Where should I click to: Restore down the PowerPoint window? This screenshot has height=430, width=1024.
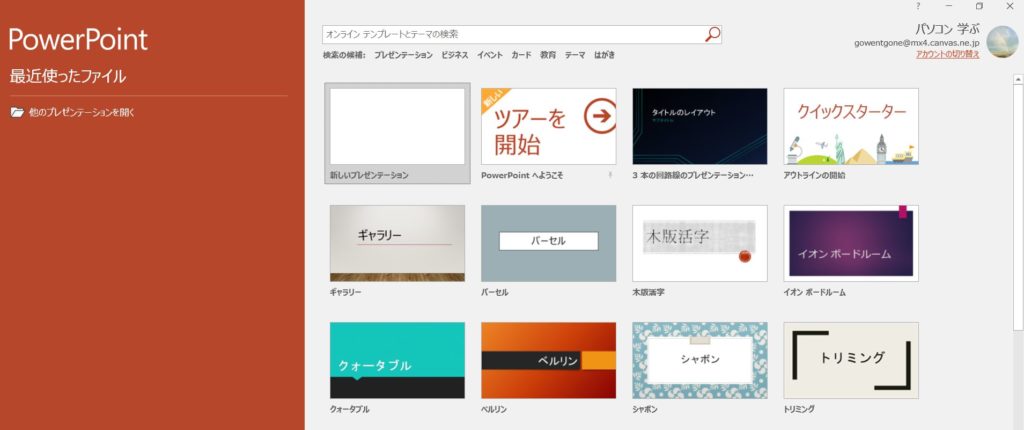(x=979, y=6)
